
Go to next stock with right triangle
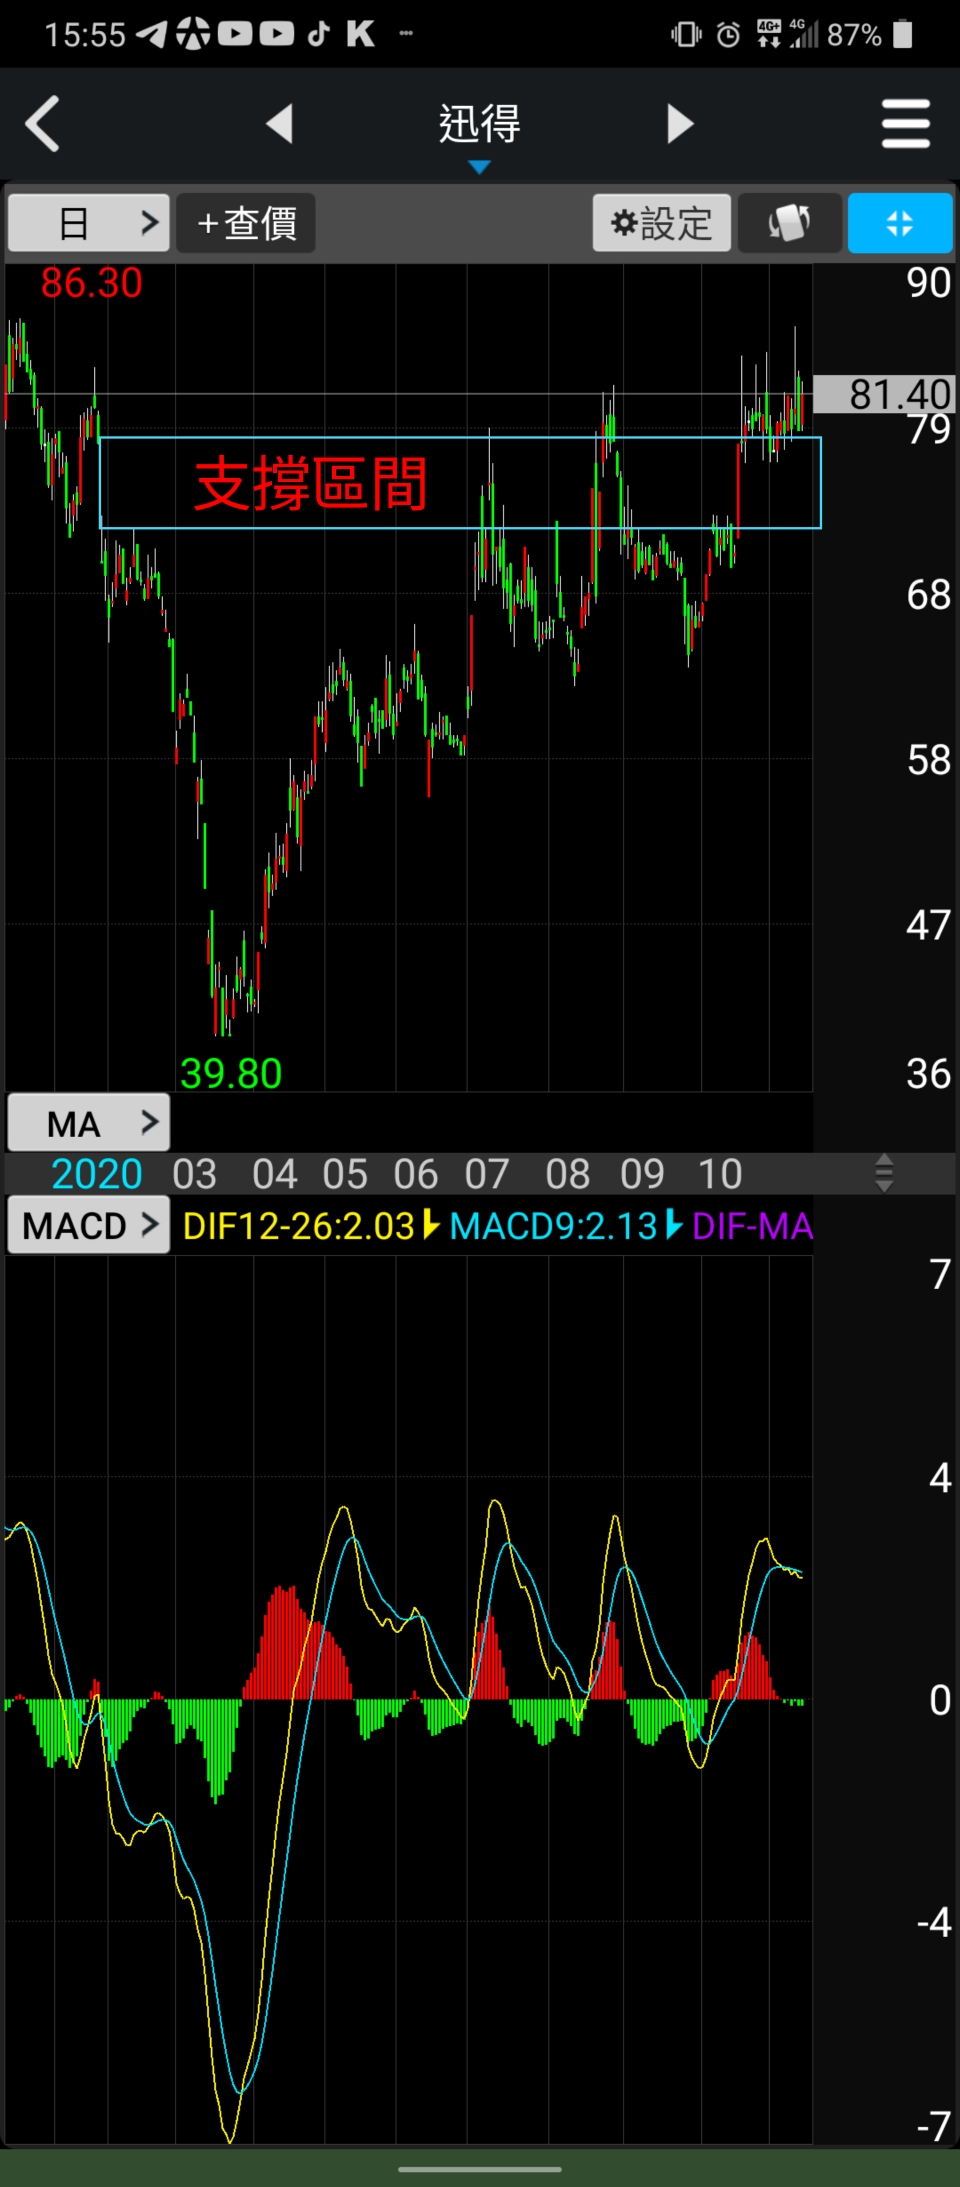680,124
